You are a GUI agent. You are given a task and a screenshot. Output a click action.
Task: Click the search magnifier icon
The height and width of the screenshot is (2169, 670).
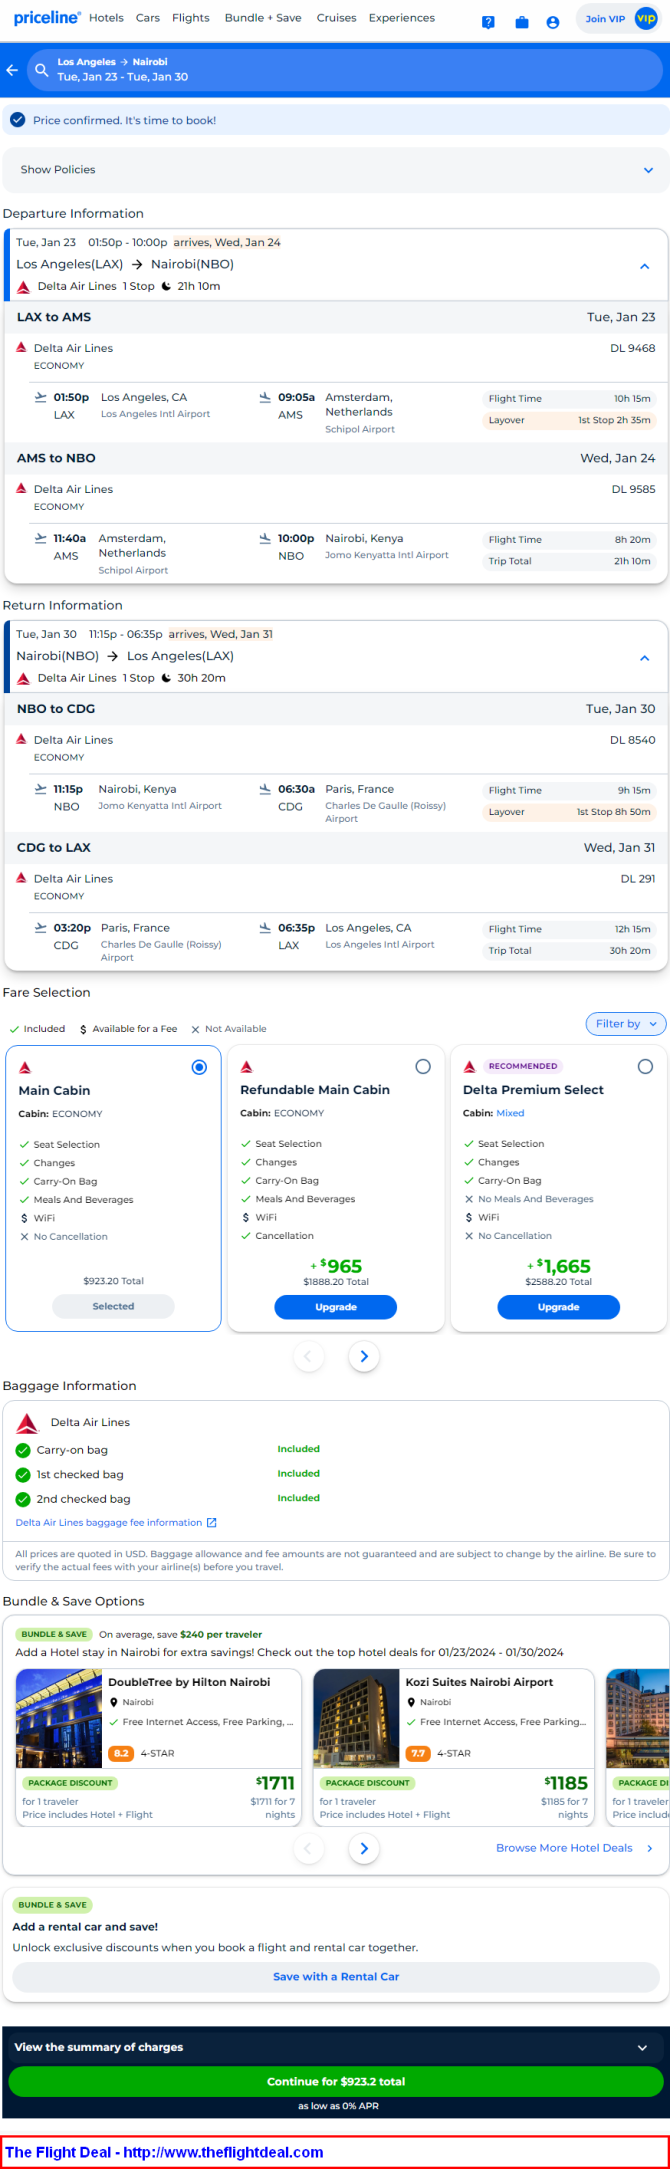[42, 70]
